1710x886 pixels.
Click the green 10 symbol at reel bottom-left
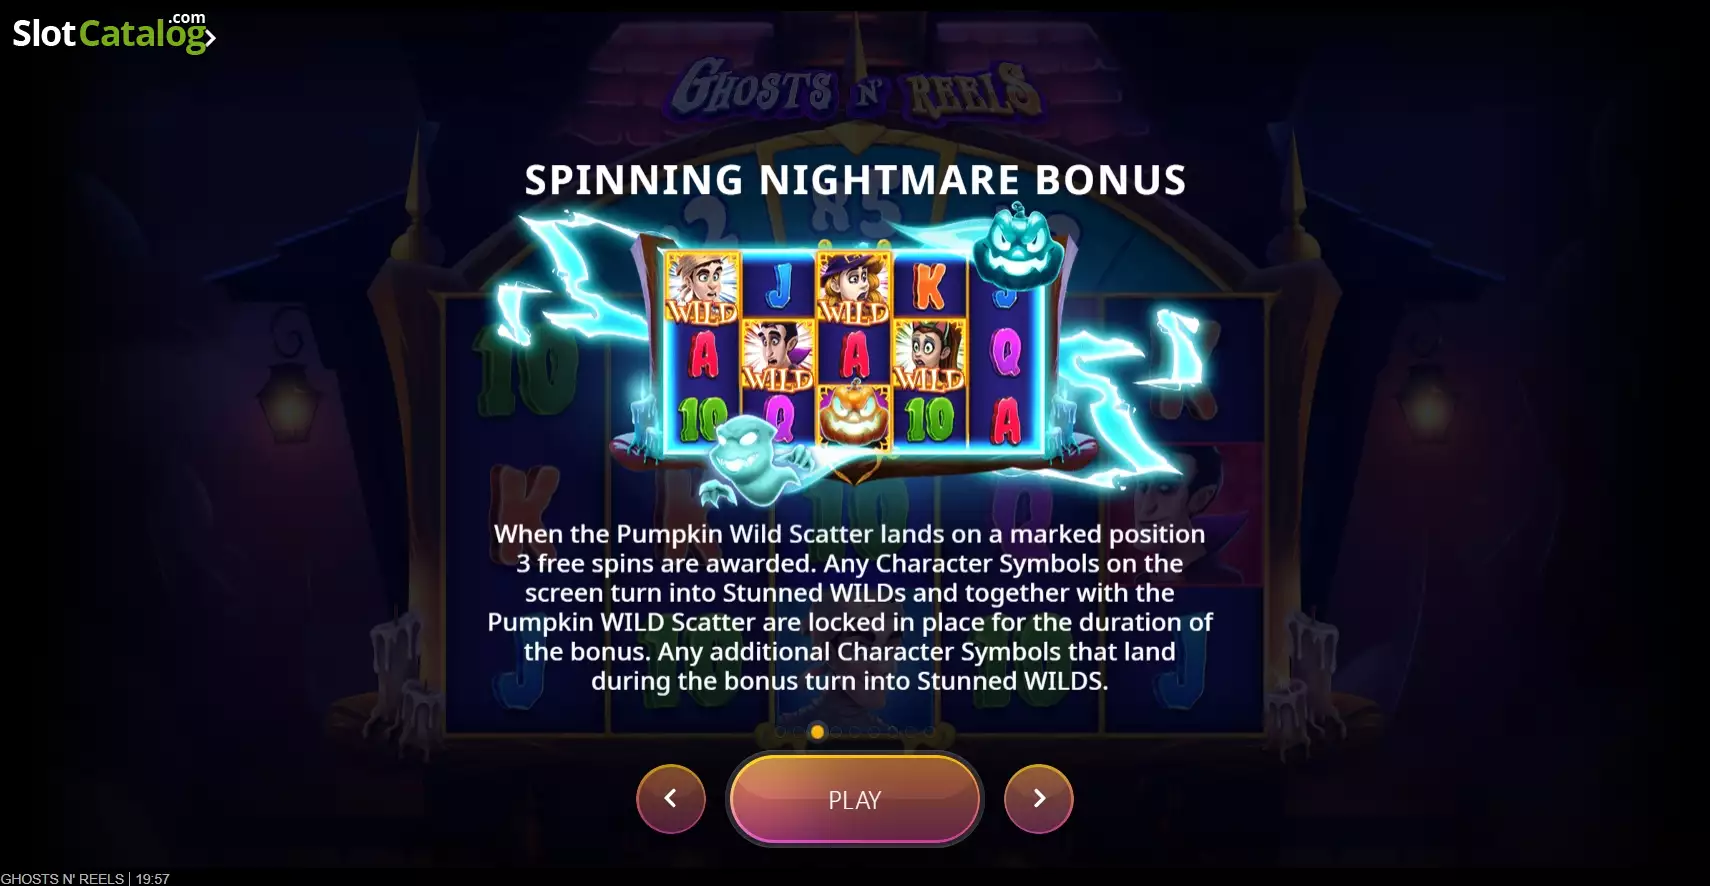pos(702,418)
